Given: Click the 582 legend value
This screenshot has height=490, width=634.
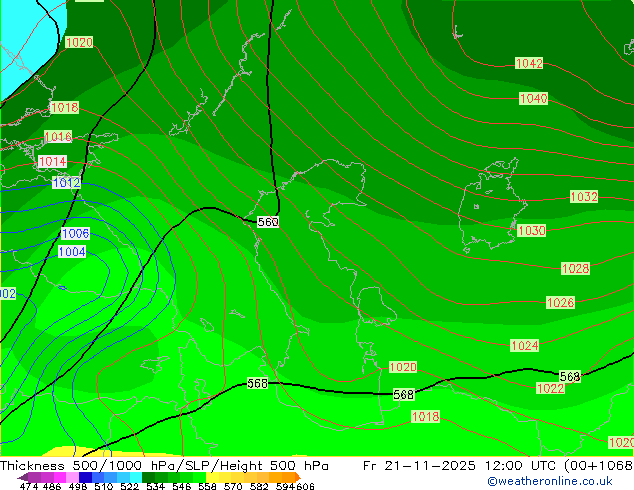Looking at the screenshot, I should click(x=259, y=486).
